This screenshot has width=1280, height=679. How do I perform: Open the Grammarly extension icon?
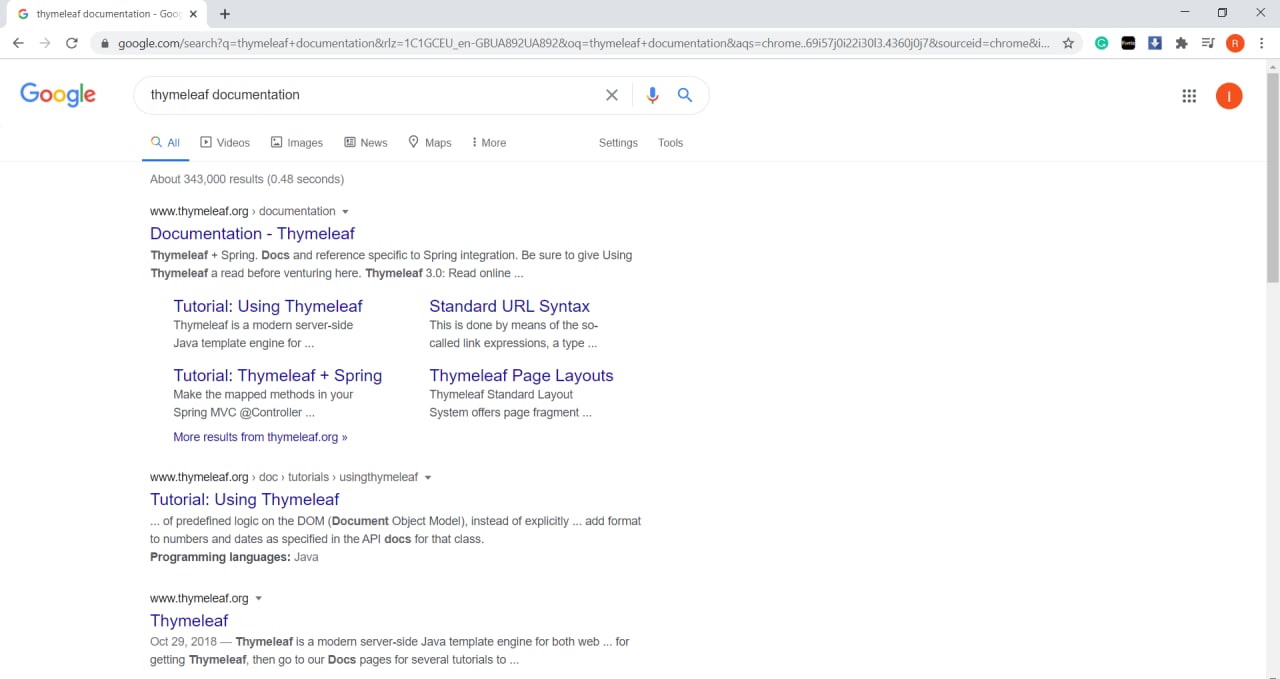coord(1102,43)
